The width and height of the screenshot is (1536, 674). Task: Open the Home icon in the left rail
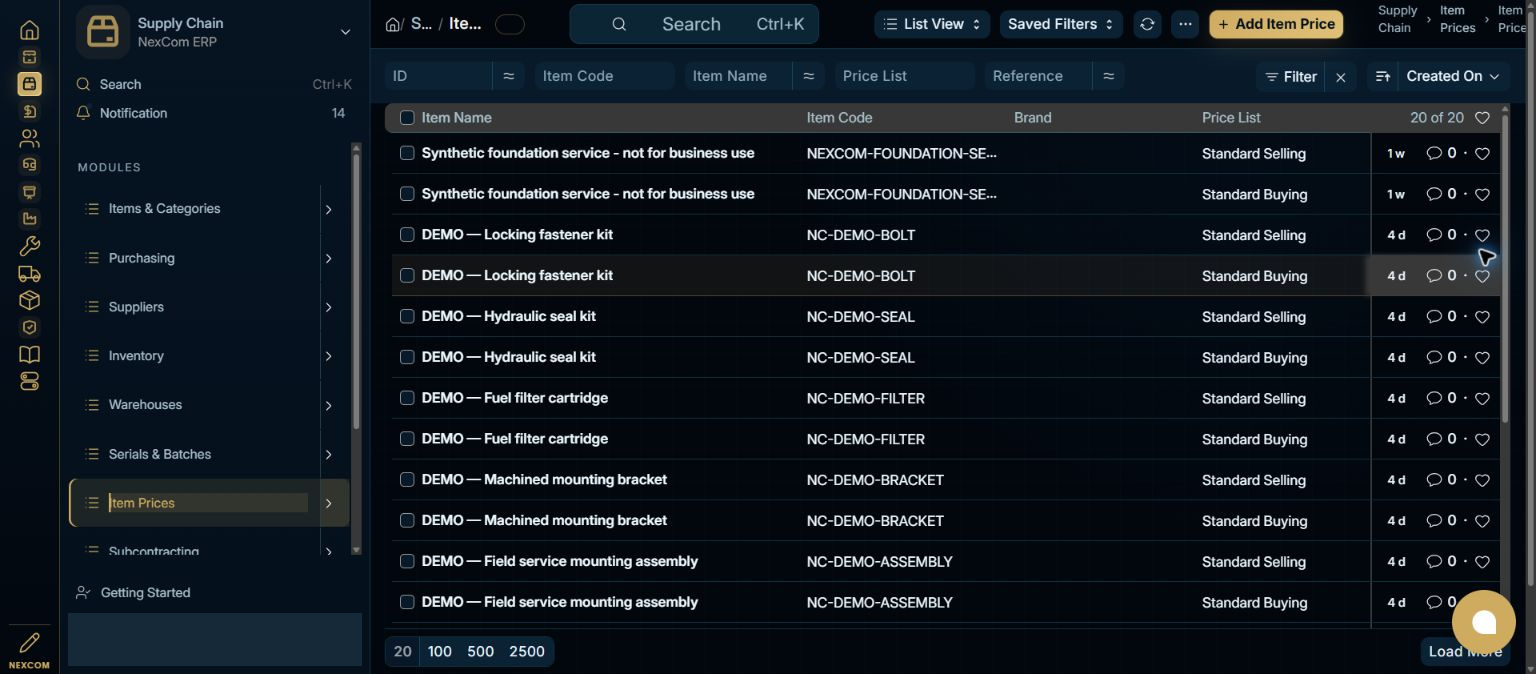[x=29, y=30]
